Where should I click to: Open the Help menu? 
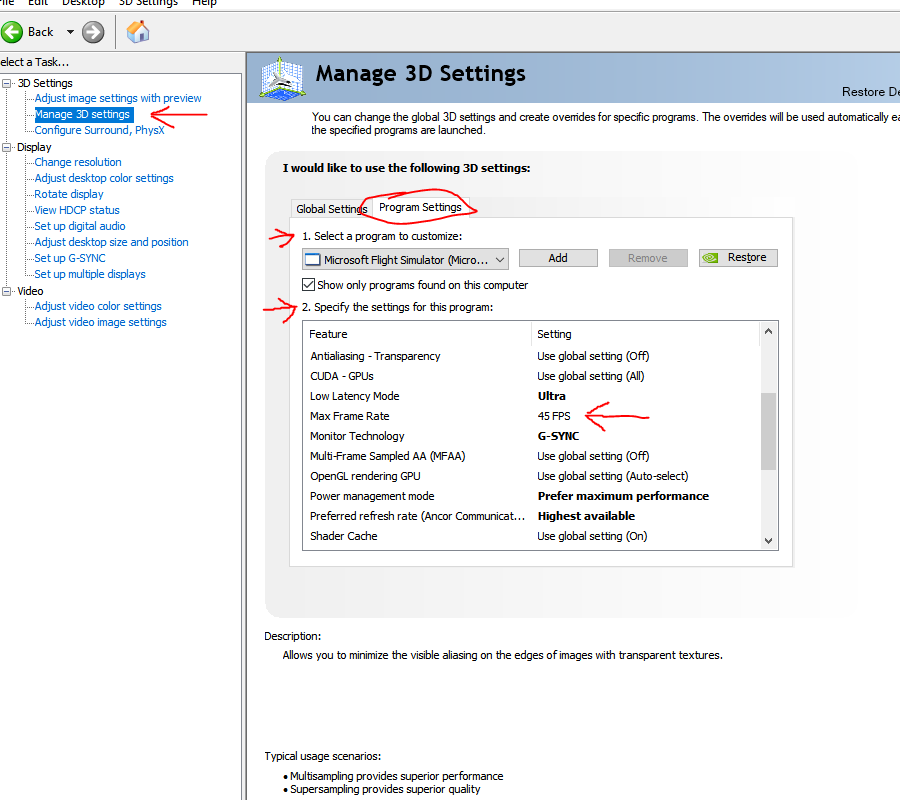pos(204,3)
